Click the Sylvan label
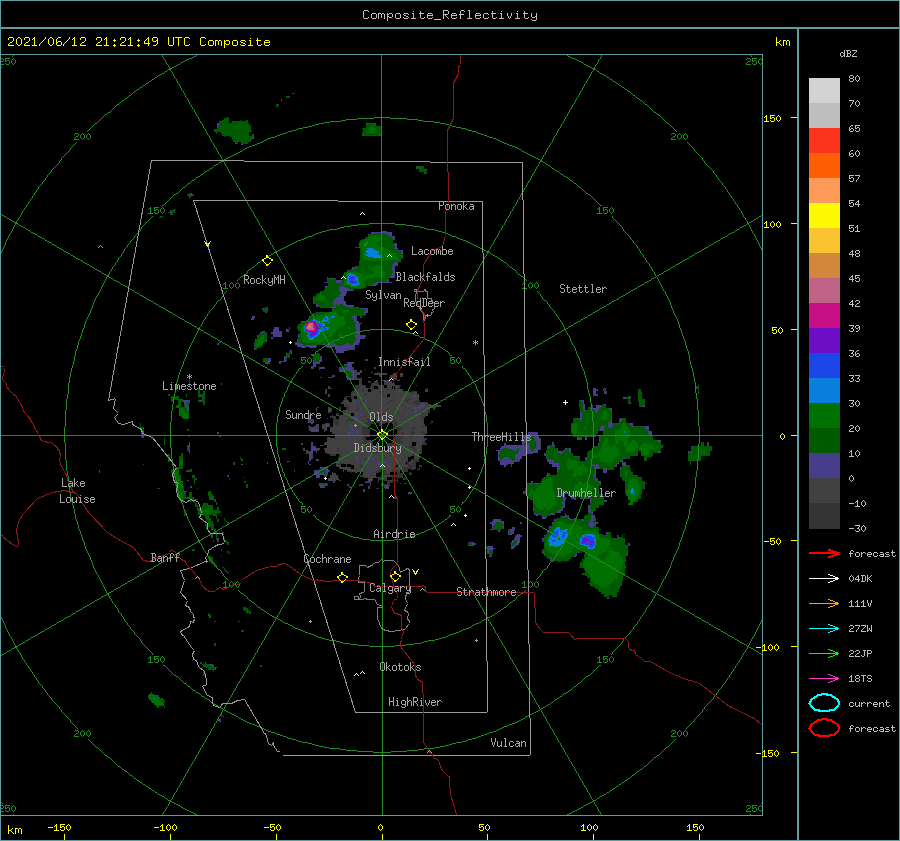 (383, 295)
